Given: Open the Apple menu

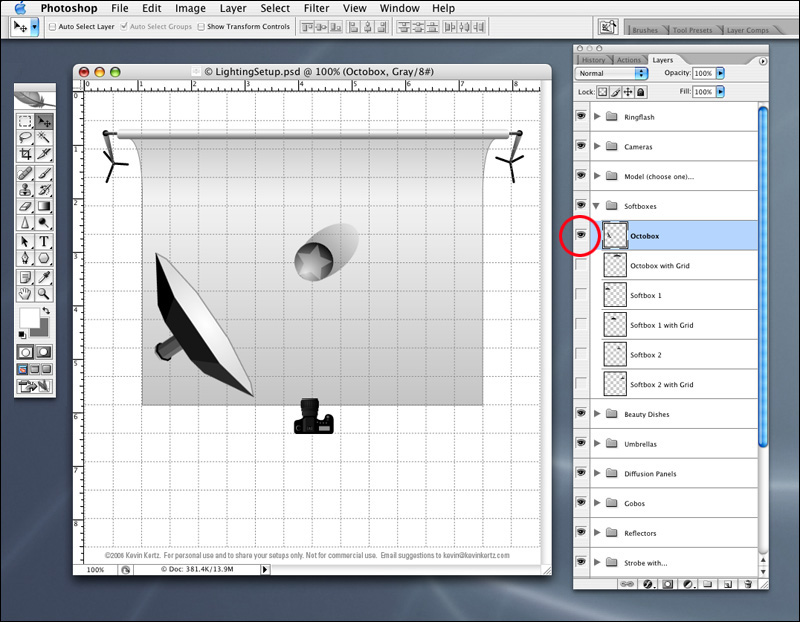Looking at the screenshot, I should pyautogui.click(x=20, y=8).
